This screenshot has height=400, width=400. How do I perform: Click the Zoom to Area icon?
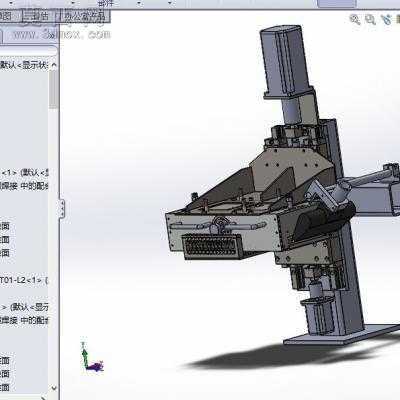tap(370, 20)
